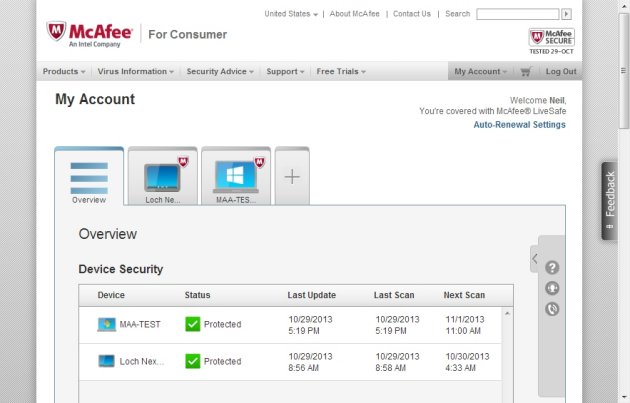
Task: Expand the Products dropdown menu
Action: point(64,72)
